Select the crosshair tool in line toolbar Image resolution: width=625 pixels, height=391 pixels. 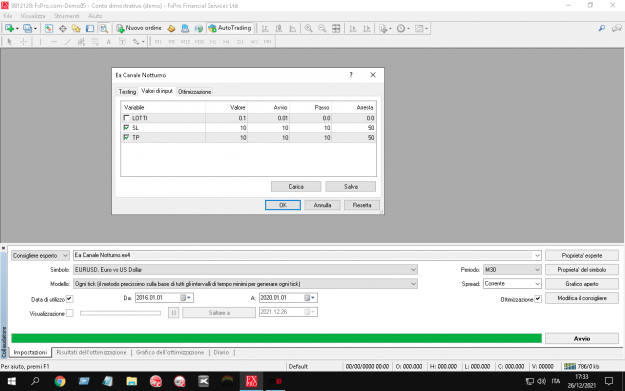(24, 41)
